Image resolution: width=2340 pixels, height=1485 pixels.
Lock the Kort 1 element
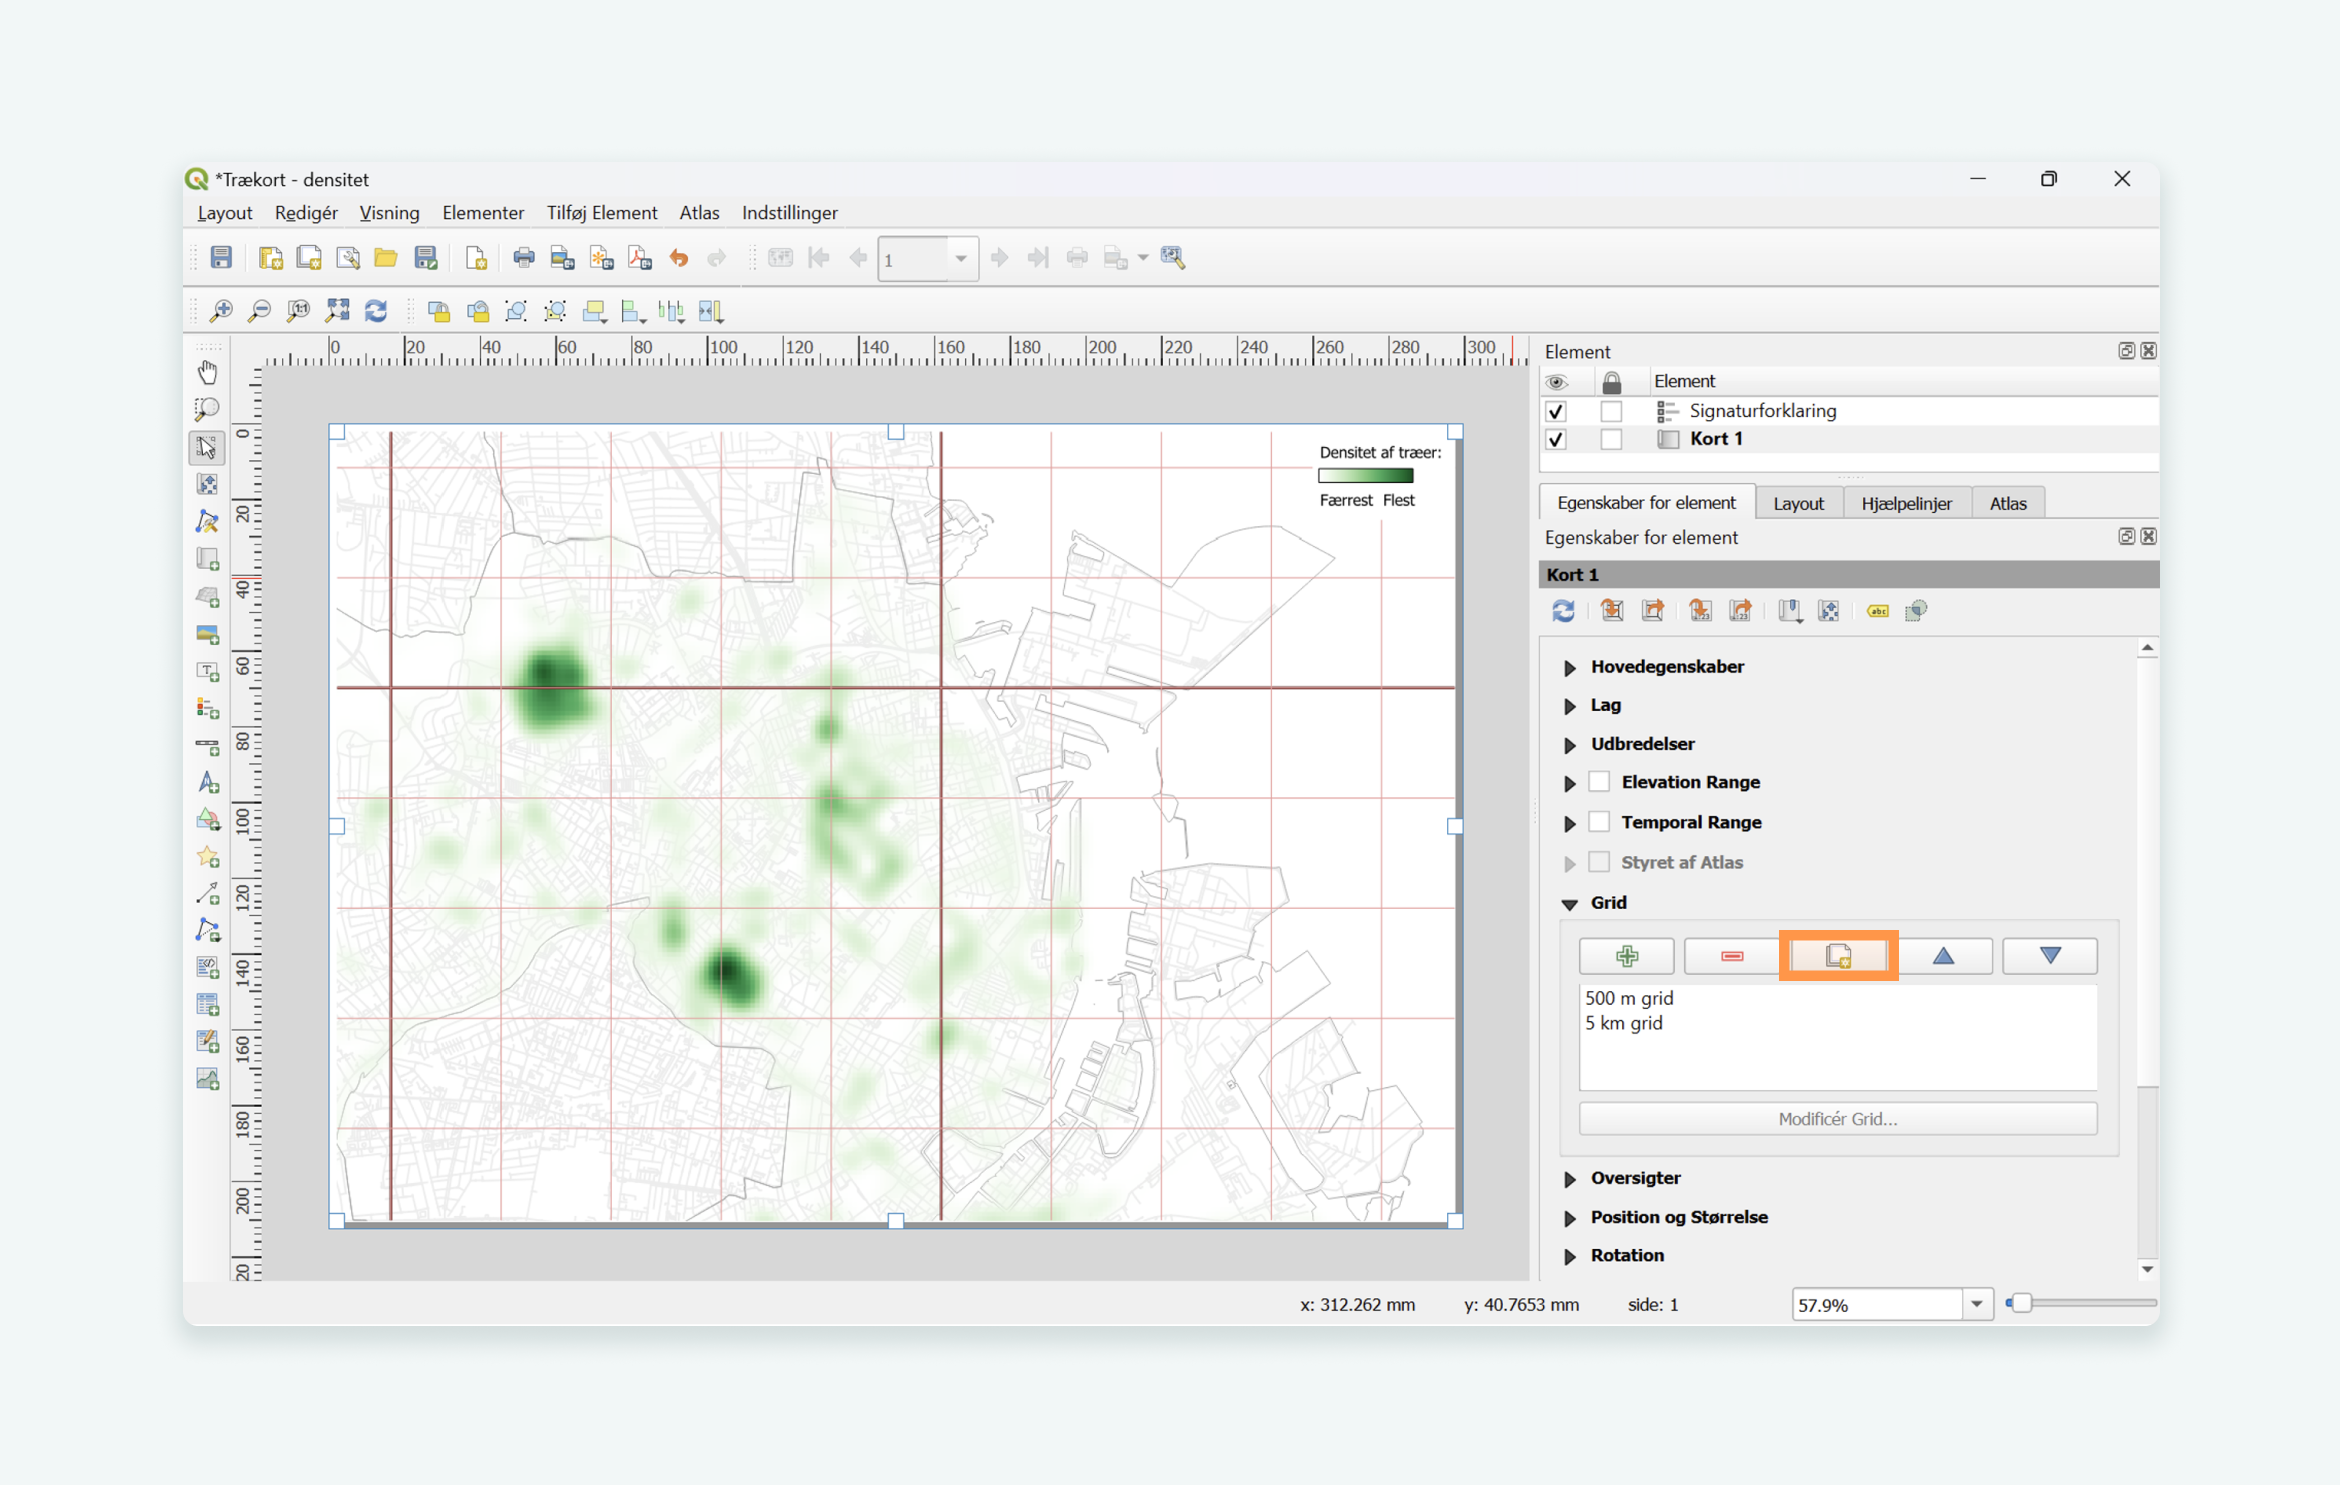tap(1612, 439)
